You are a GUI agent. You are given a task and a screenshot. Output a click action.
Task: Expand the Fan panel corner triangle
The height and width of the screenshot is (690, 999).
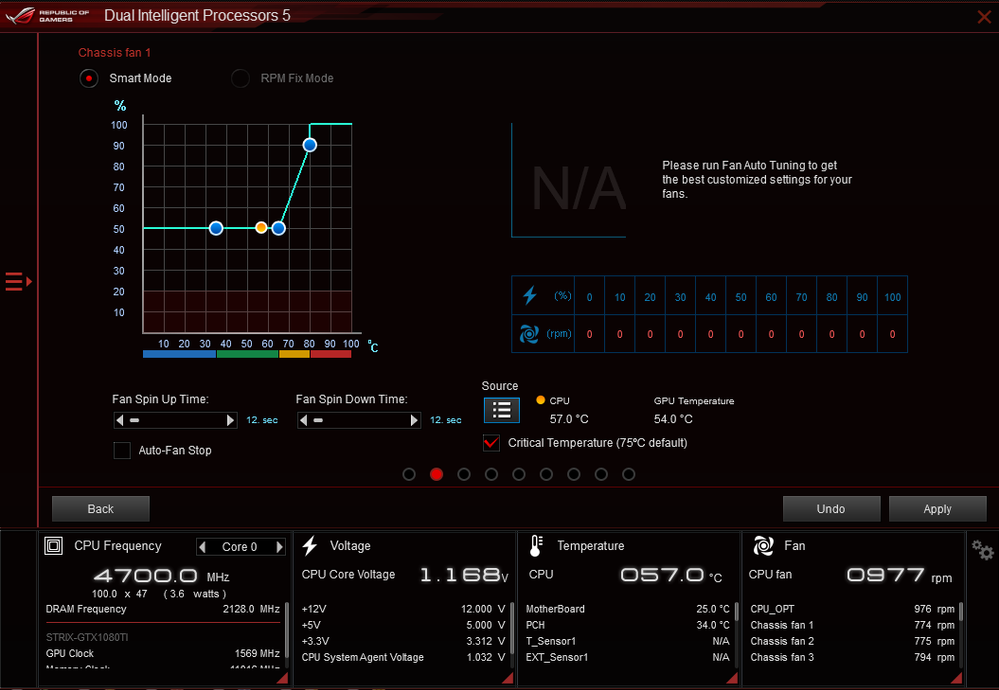click(x=956, y=679)
